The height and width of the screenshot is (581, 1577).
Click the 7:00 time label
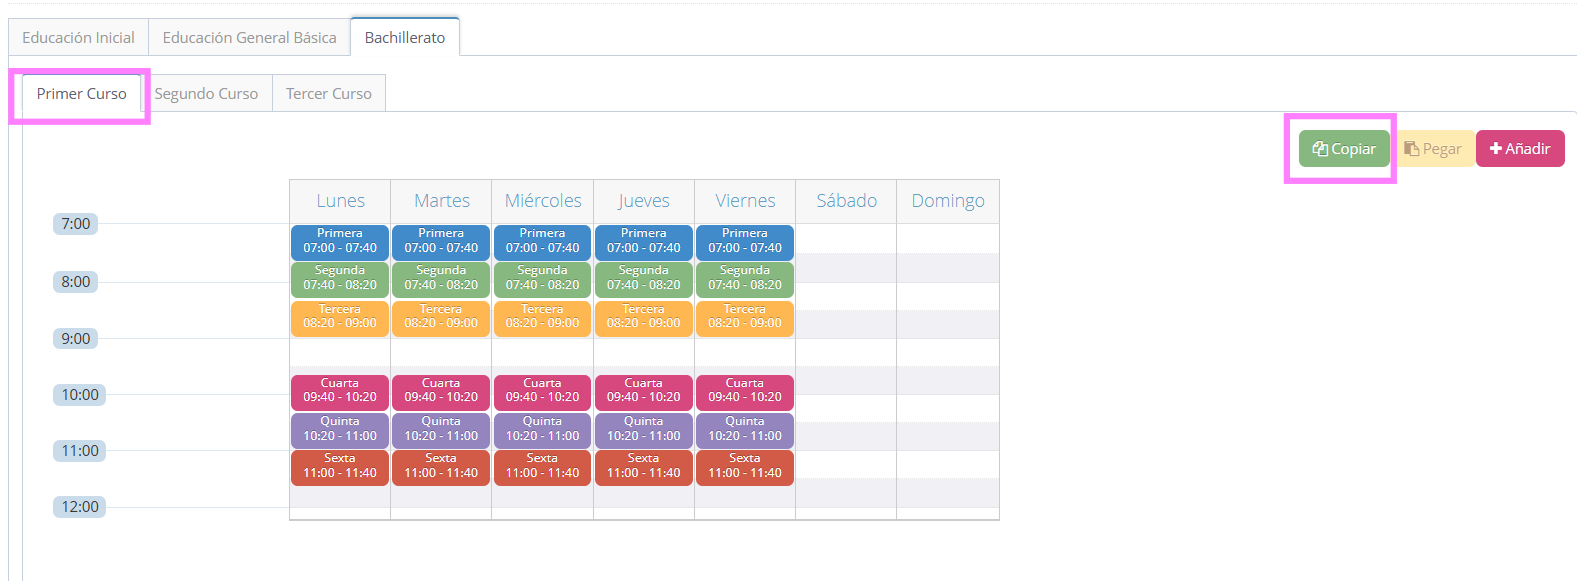75,224
